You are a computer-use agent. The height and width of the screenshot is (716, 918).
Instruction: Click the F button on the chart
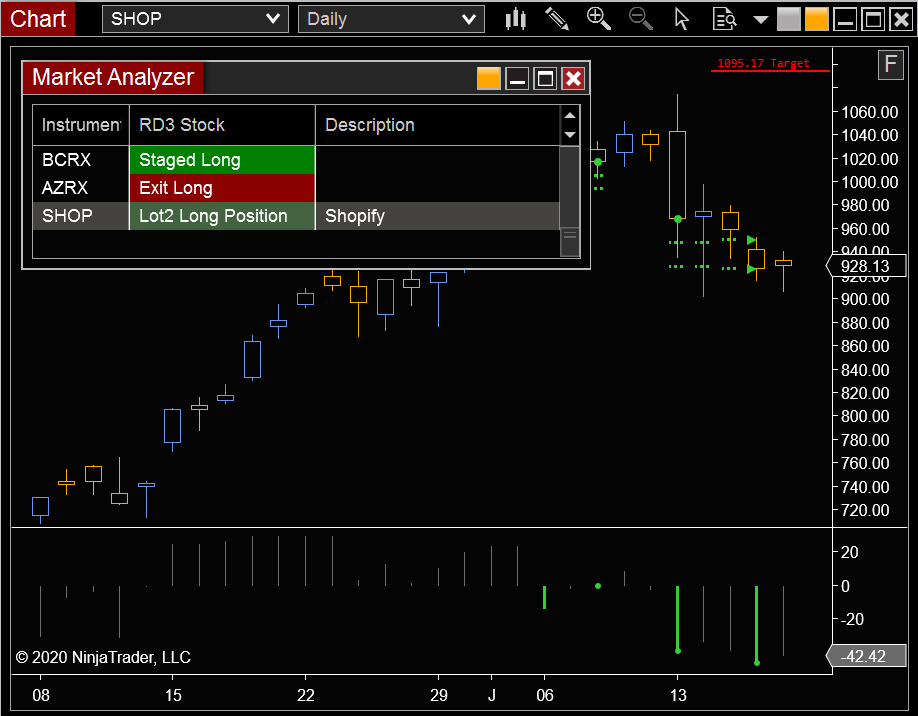(x=889, y=64)
